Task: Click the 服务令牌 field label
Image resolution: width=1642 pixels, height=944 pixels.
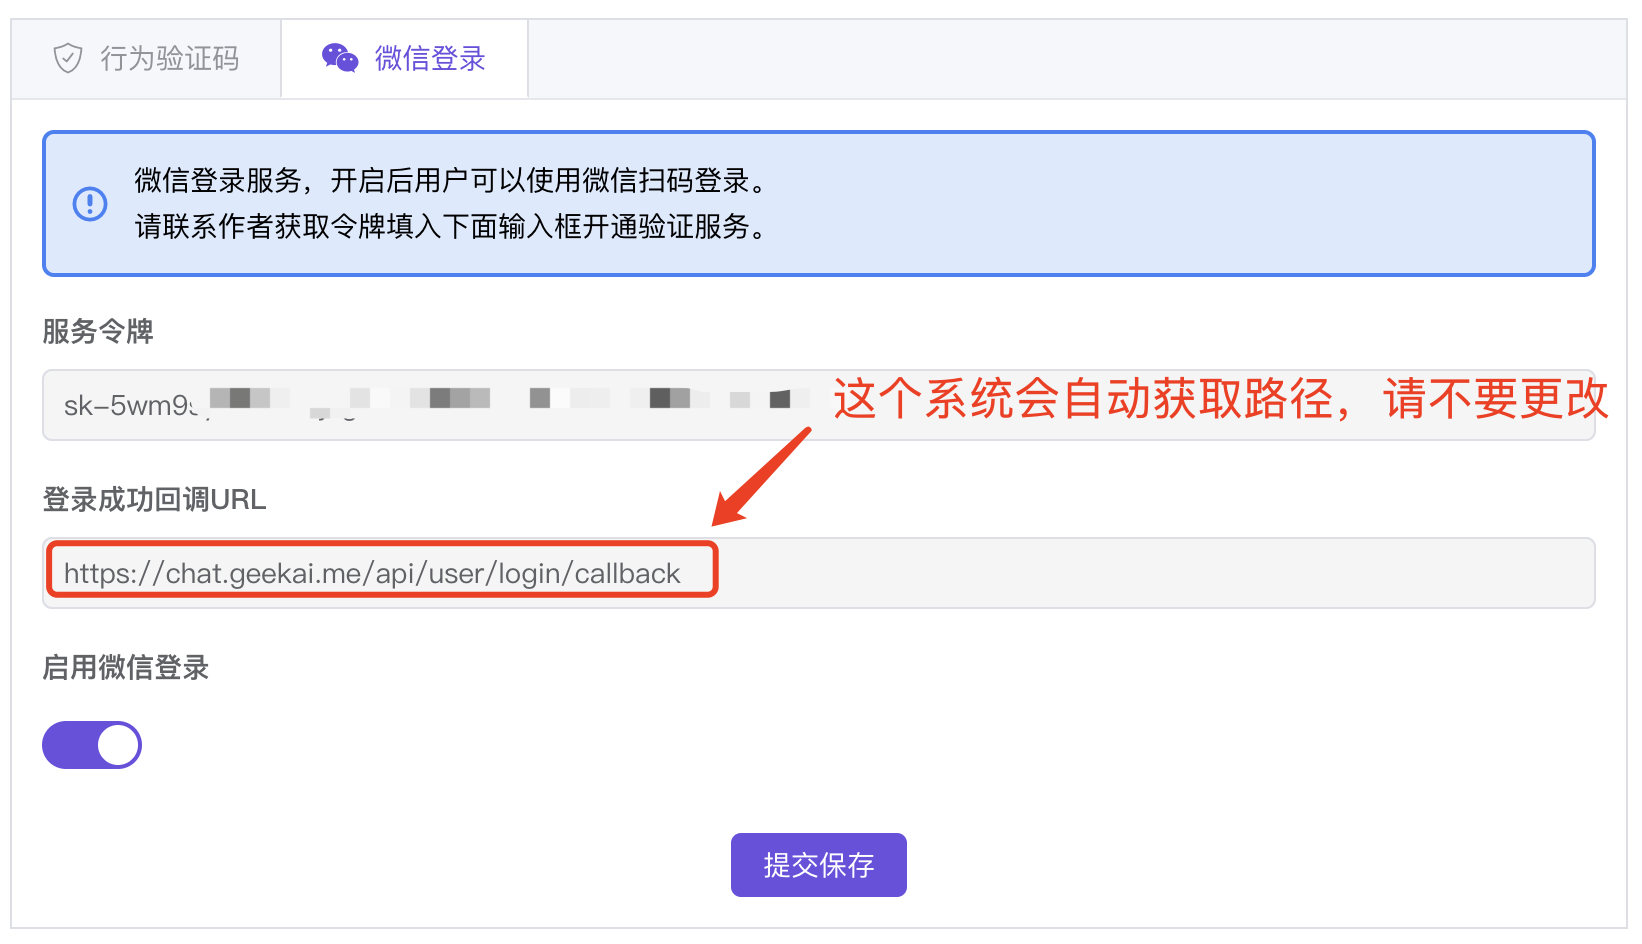Action: 97,331
